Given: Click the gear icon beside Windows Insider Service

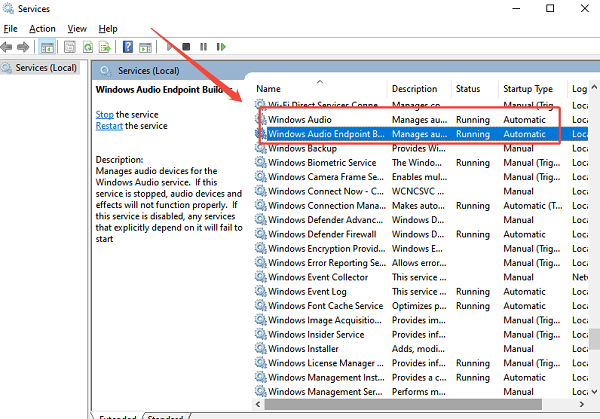Looking at the screenshot, I should pyautogui.click(x=261, y=334).
